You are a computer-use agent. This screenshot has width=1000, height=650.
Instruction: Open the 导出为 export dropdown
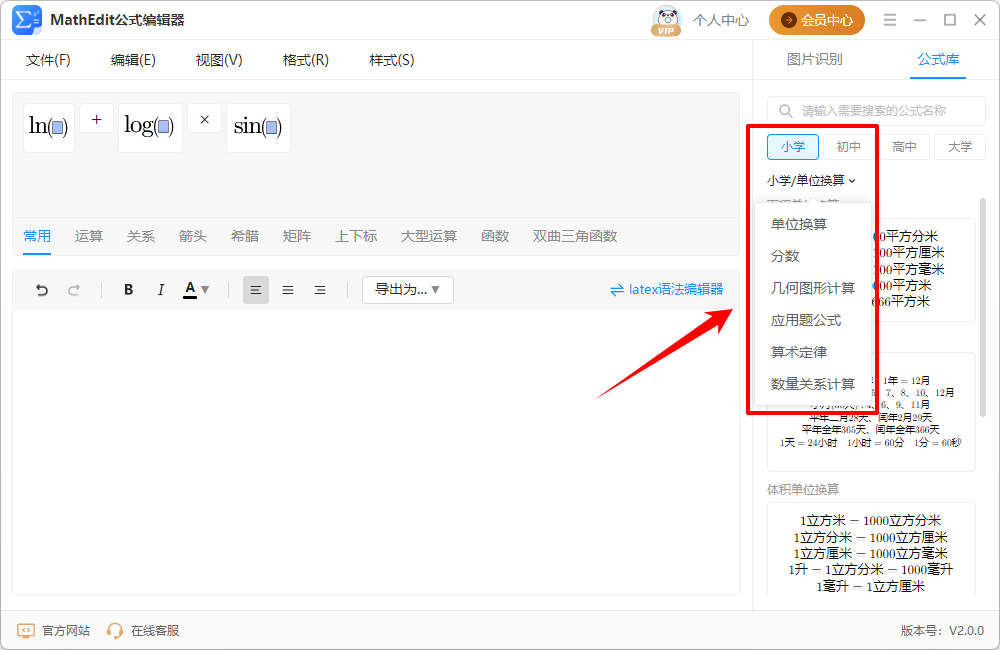pos(408,290)
